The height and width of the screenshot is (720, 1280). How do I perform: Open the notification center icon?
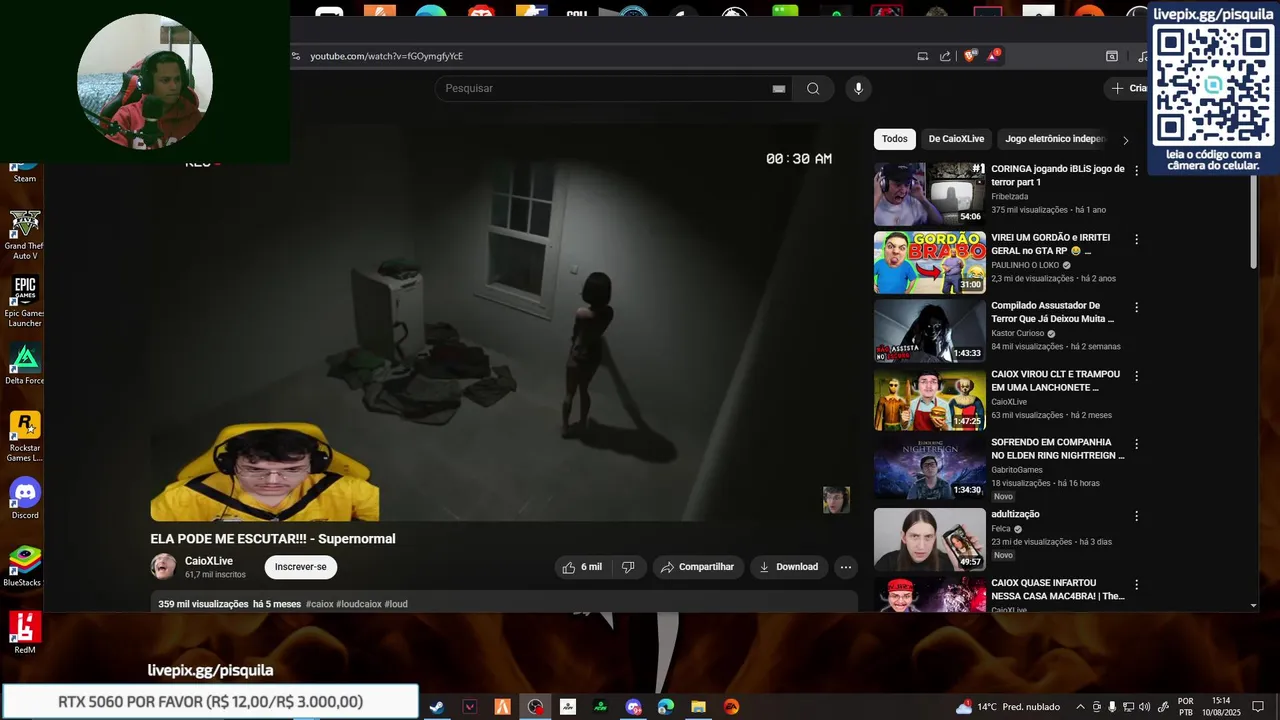click(x=1258, y=707)
